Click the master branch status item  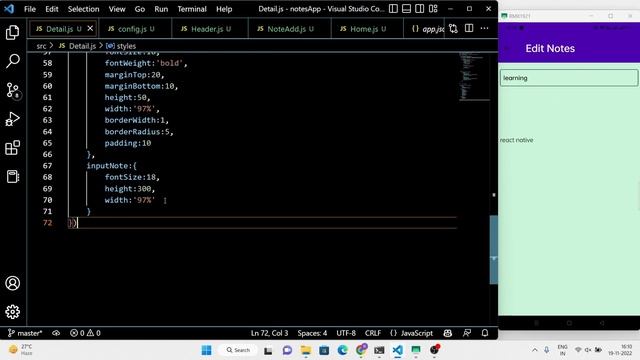coord(25,333)
